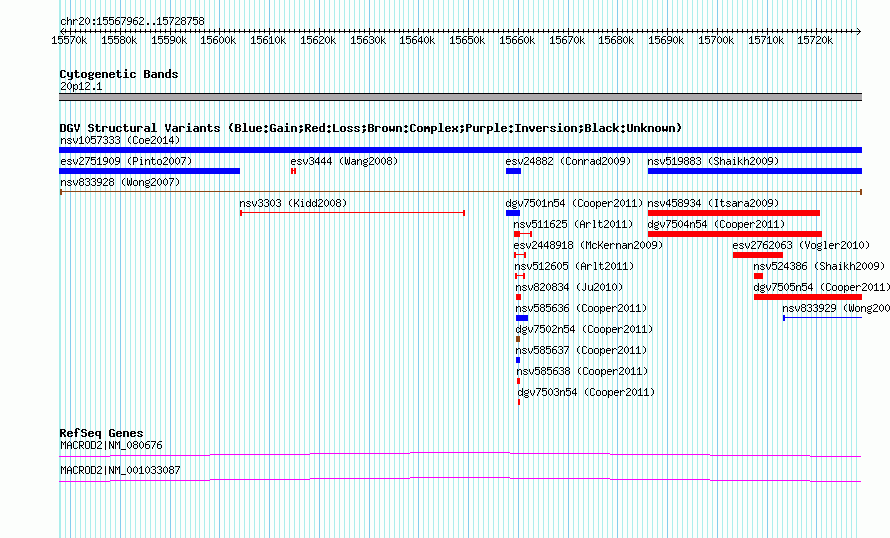
Task: Select the dgv7502n54 (Cooper2011) variant label
Action: [584, 329]
